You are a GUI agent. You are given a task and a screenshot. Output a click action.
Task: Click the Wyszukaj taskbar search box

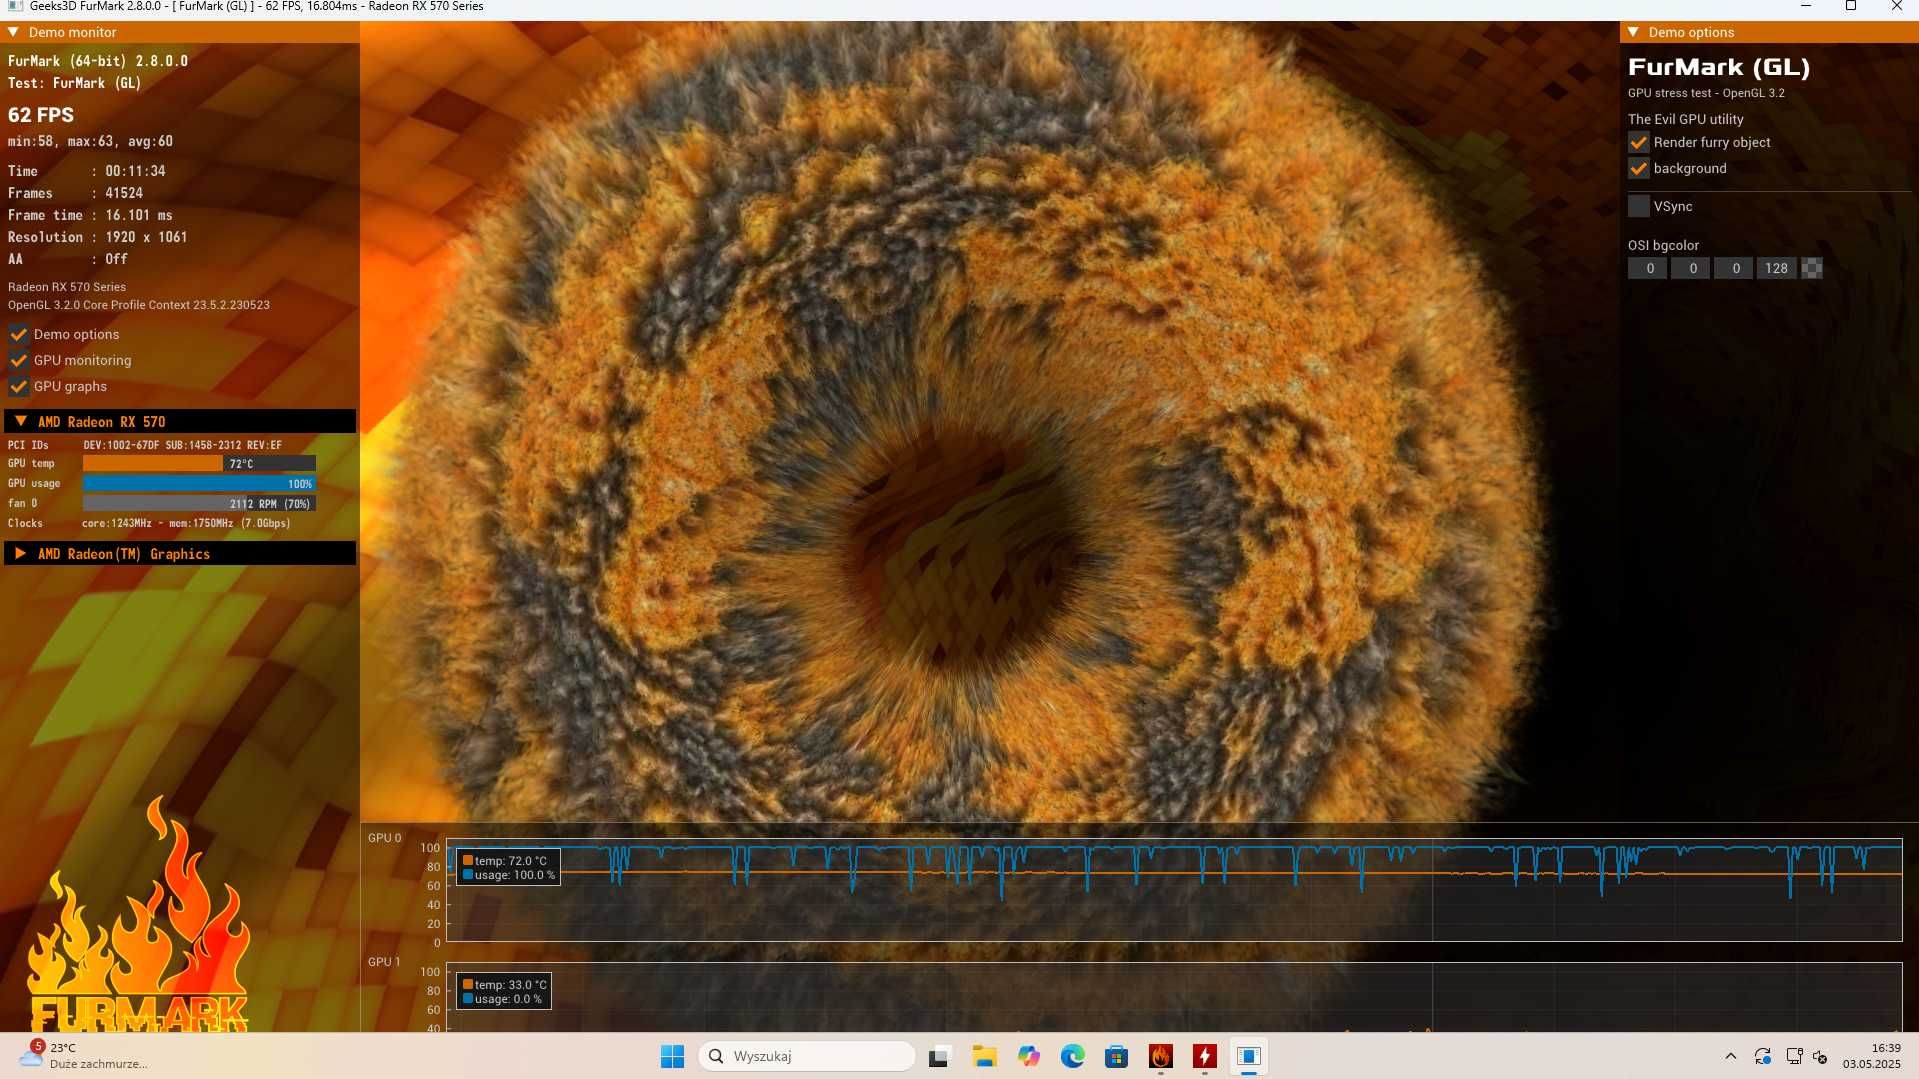807,1056
